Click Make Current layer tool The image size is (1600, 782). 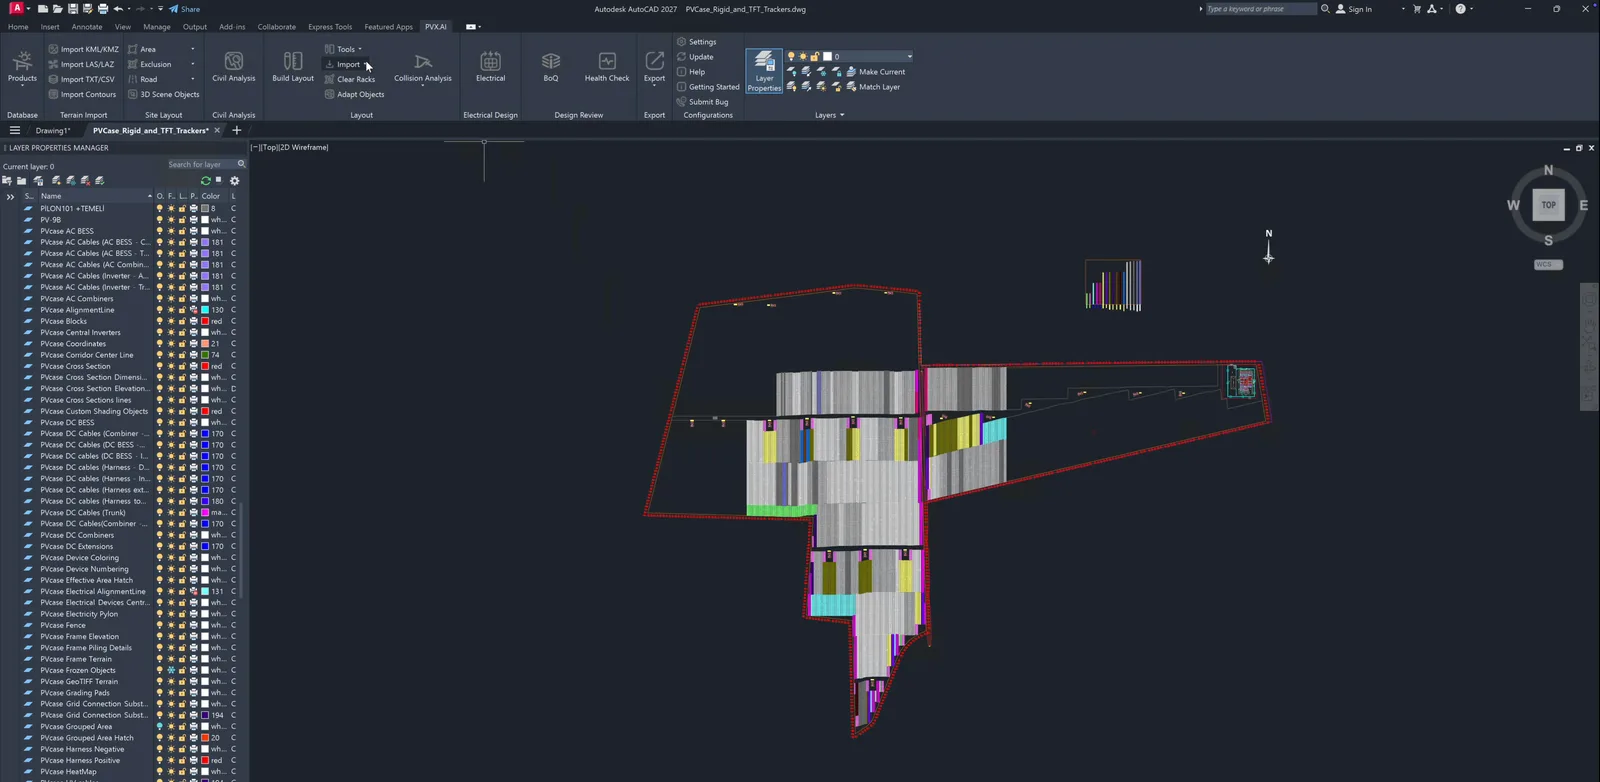[x=876, y=72]
